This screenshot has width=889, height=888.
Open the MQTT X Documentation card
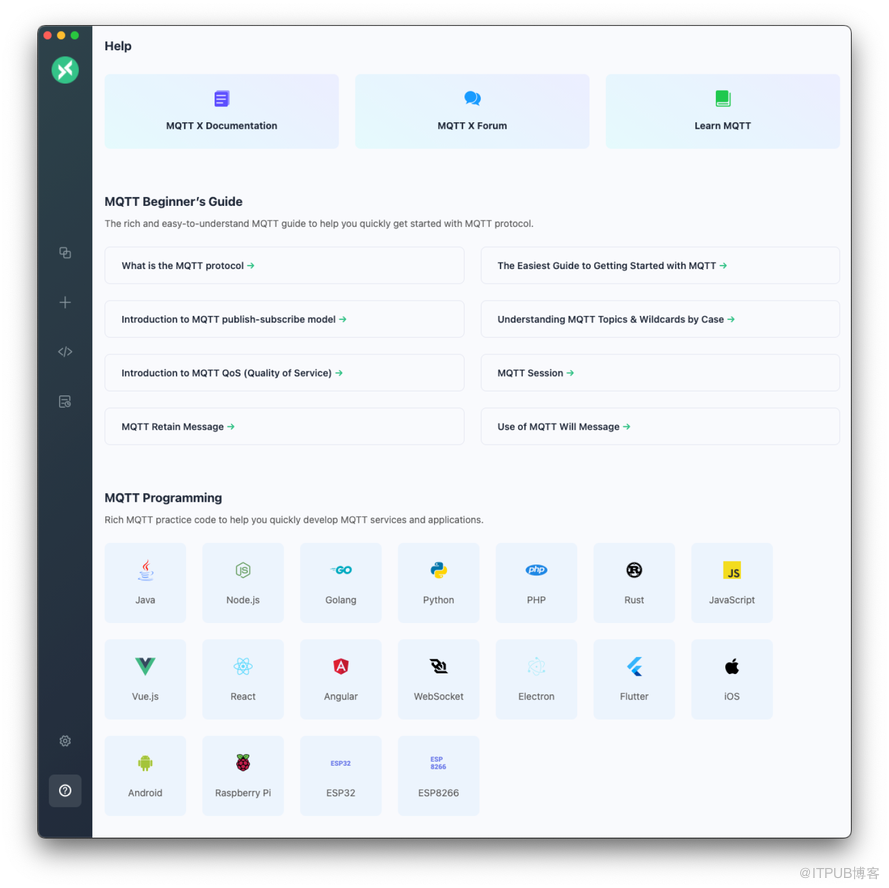click(222, 111)
